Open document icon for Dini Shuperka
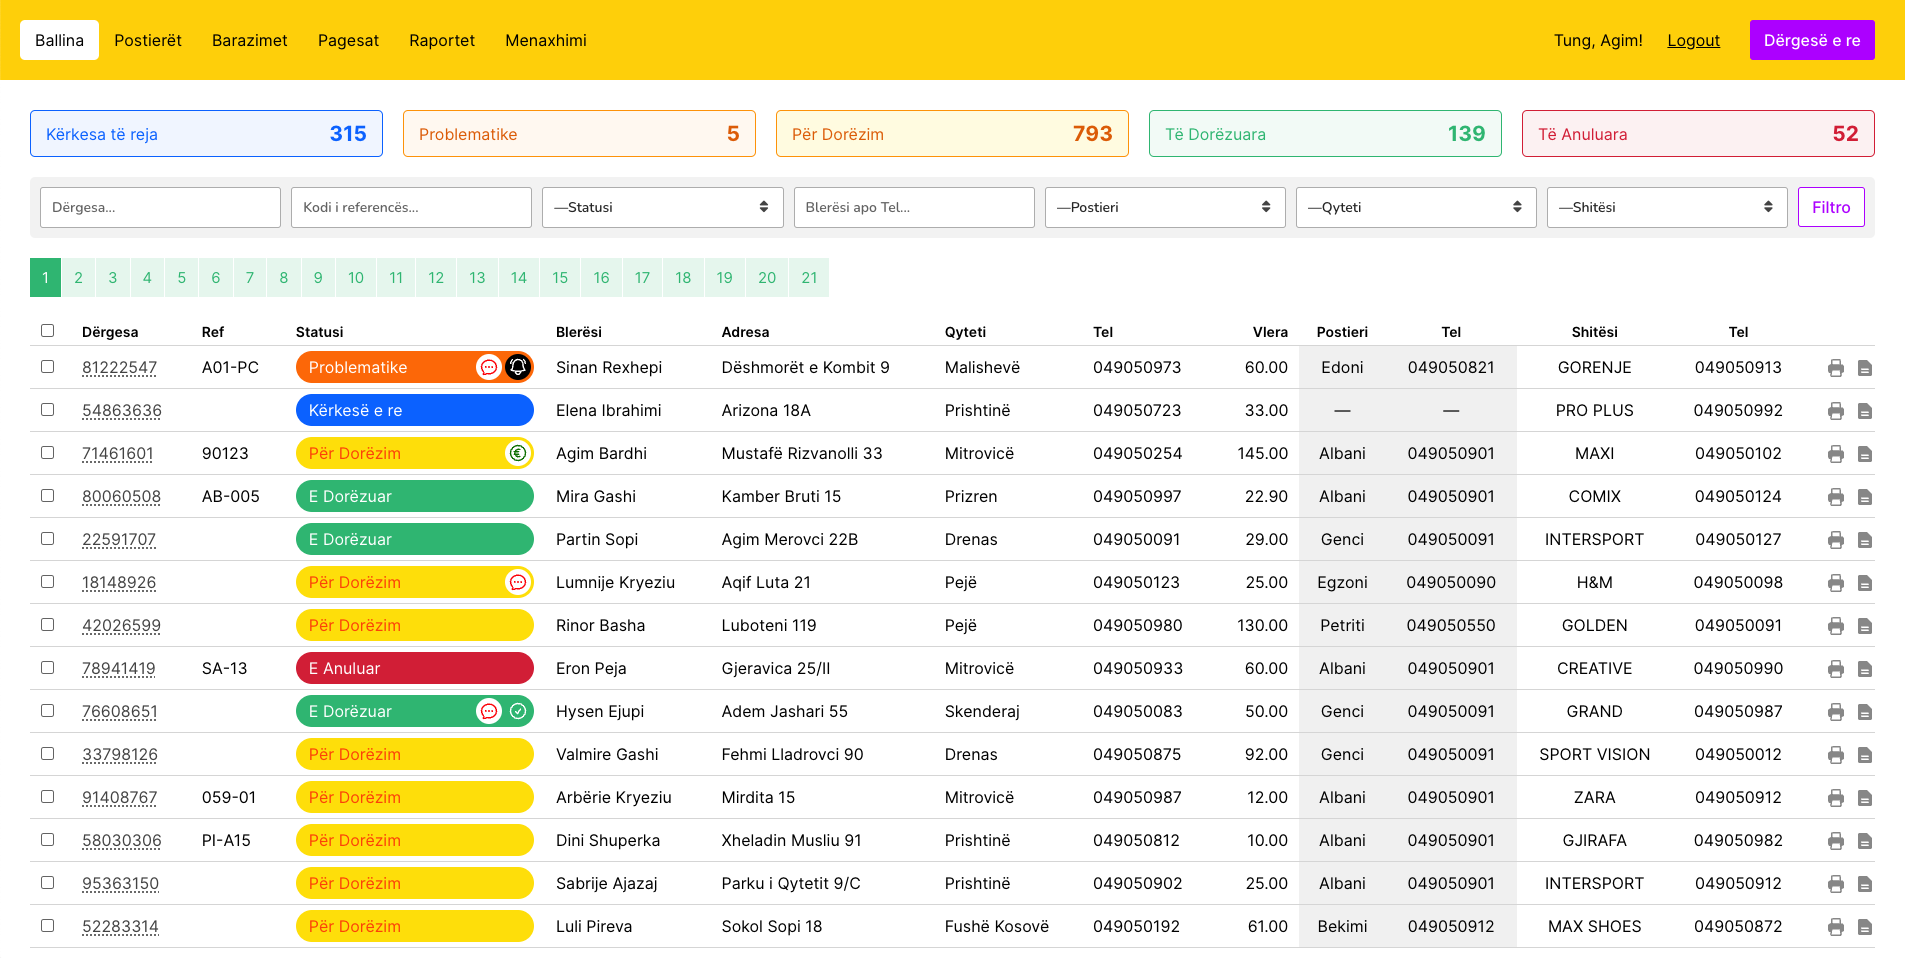This screenshot has width=1905, height=958. [1865, 841]
